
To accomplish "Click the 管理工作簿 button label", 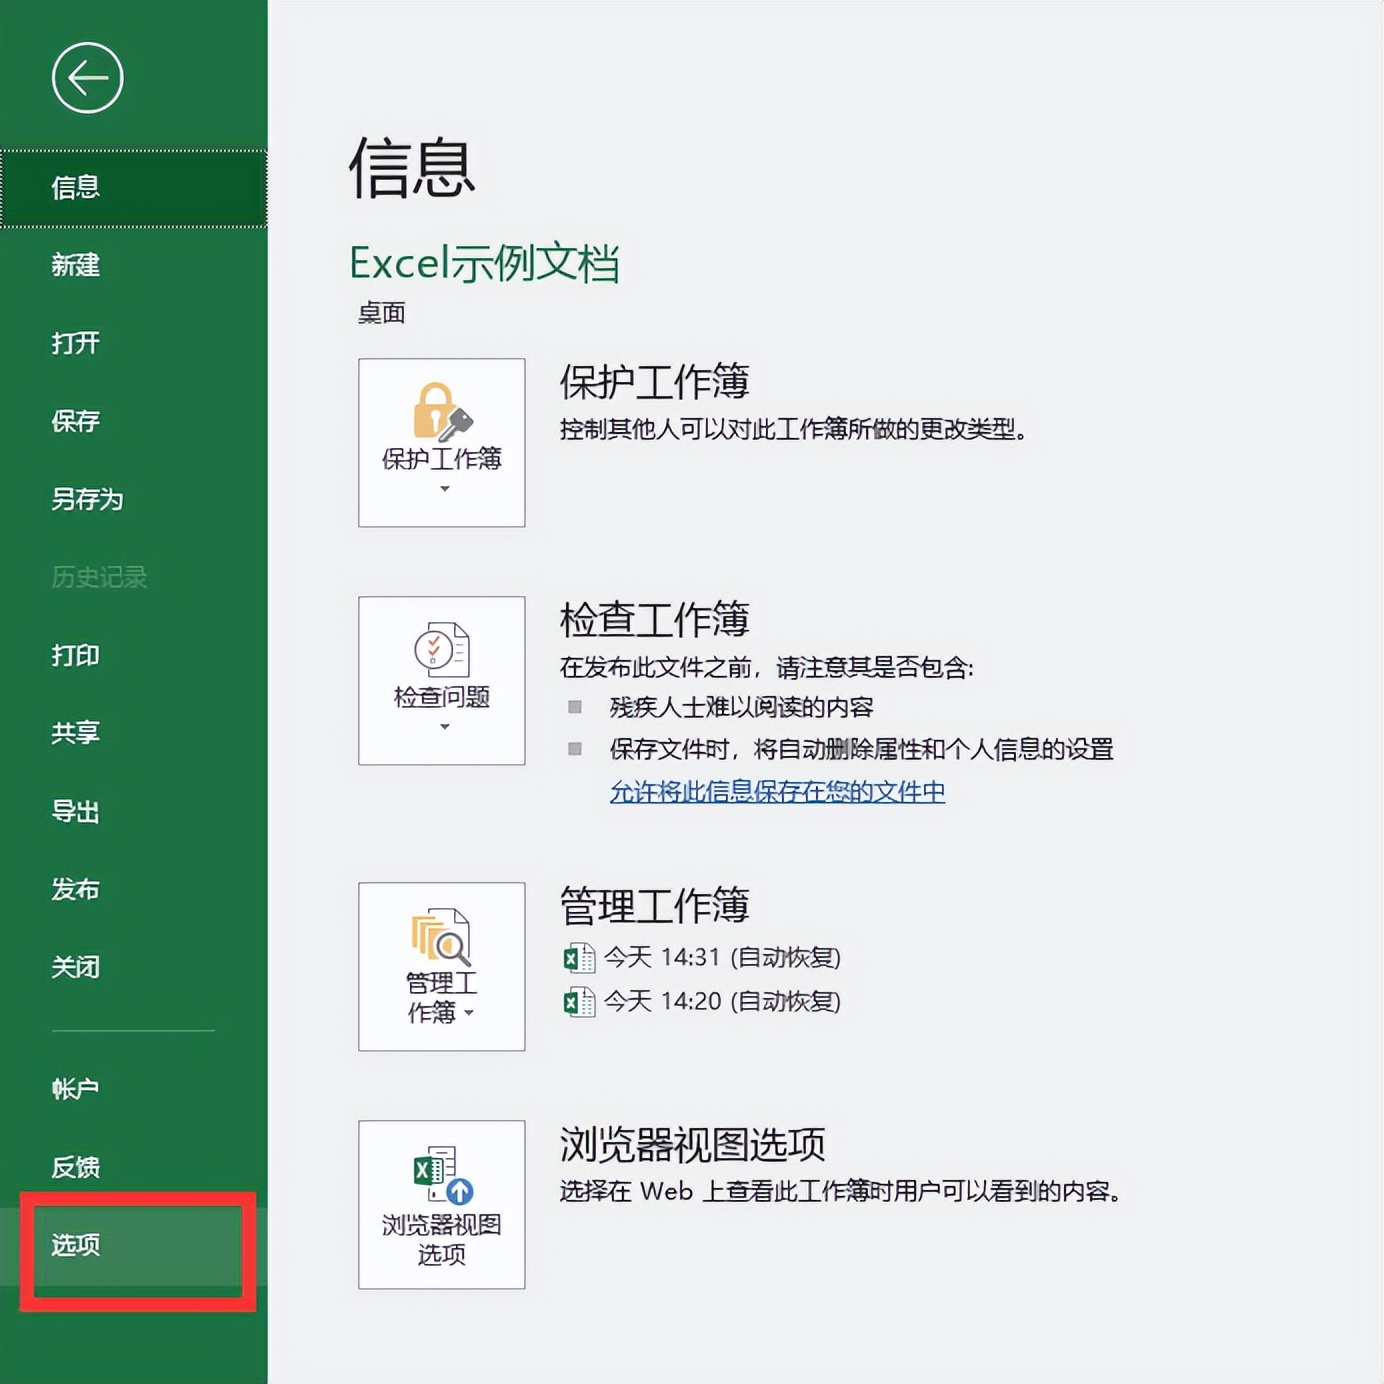I will click(442, 997).
